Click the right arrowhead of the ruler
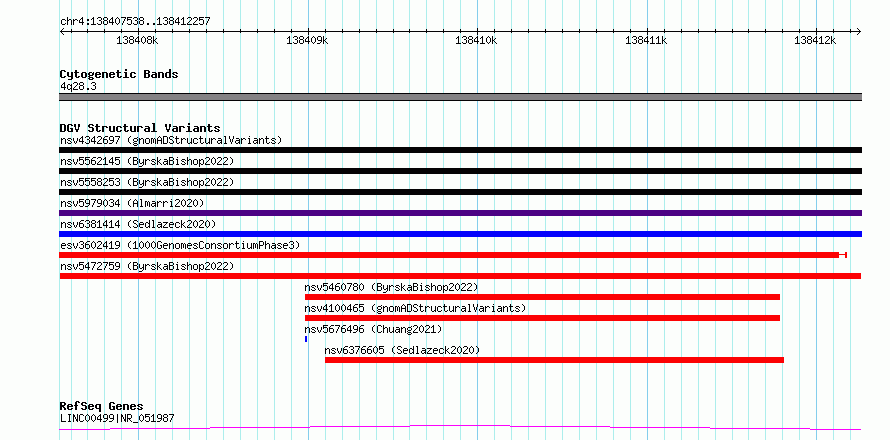This screenshot has width=890, height=440. 859,31
